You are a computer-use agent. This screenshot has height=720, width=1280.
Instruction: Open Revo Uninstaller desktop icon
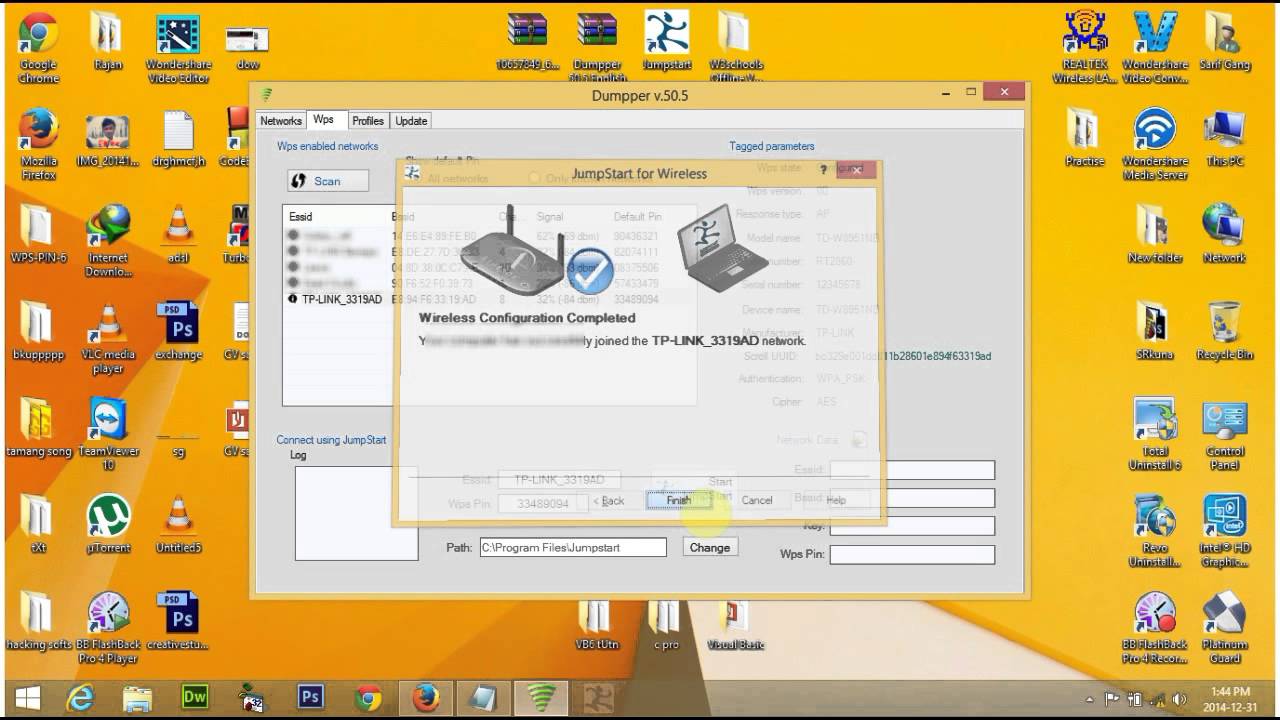(1154, 532)
